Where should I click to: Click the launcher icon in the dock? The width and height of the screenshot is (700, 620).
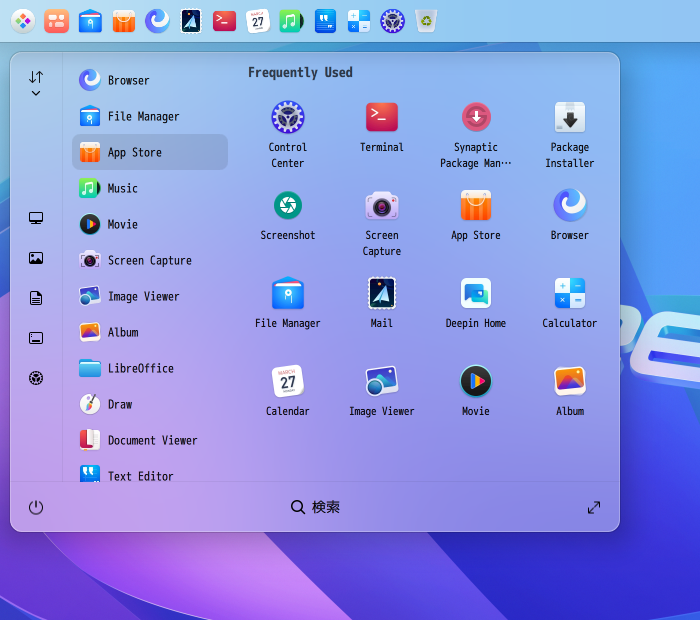[x=23, y=21]
